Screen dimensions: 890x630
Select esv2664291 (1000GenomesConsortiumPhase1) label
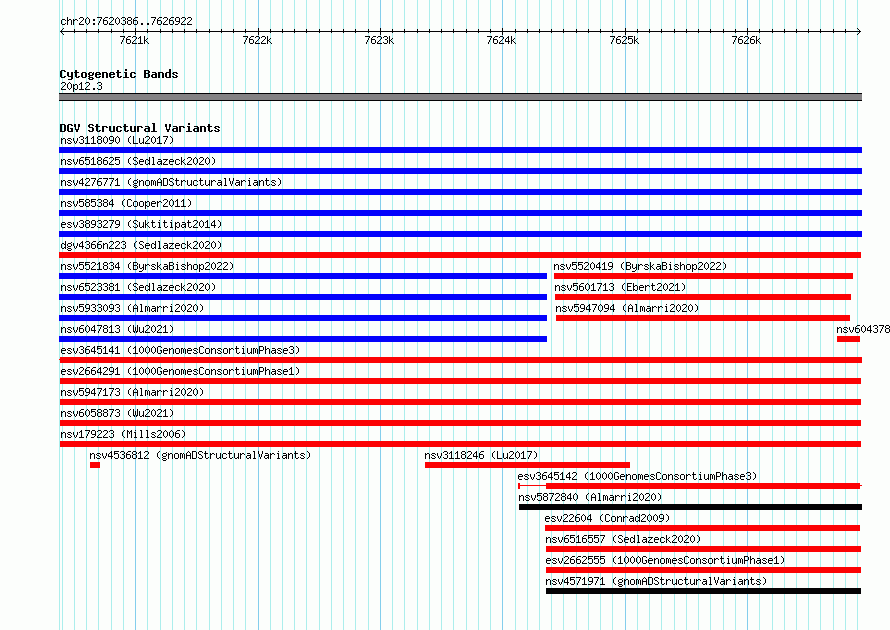[x=180, y=371]
